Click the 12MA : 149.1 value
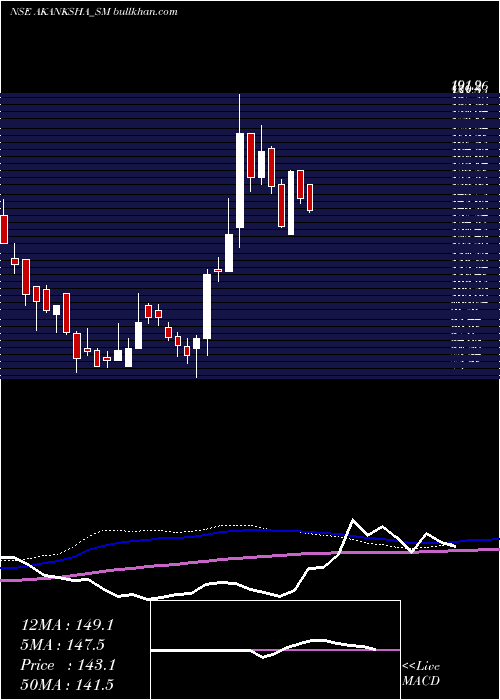 click(67, 625)
